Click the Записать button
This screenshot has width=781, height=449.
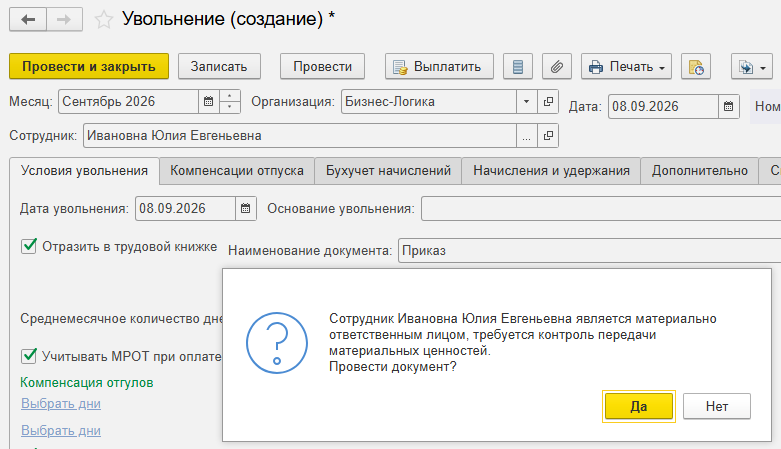(x=219, y=66)
